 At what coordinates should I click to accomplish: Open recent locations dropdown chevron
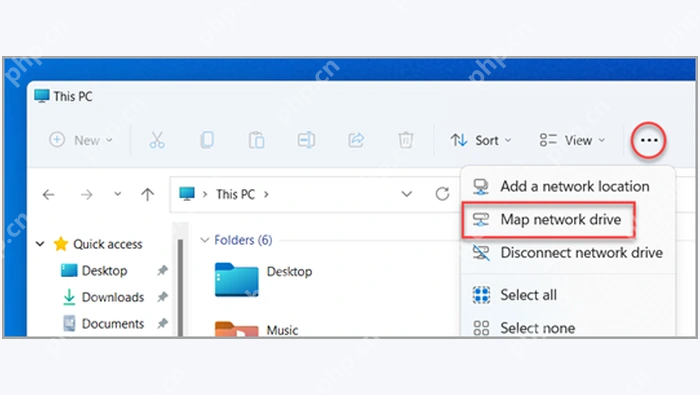click(x=117, y=194)
